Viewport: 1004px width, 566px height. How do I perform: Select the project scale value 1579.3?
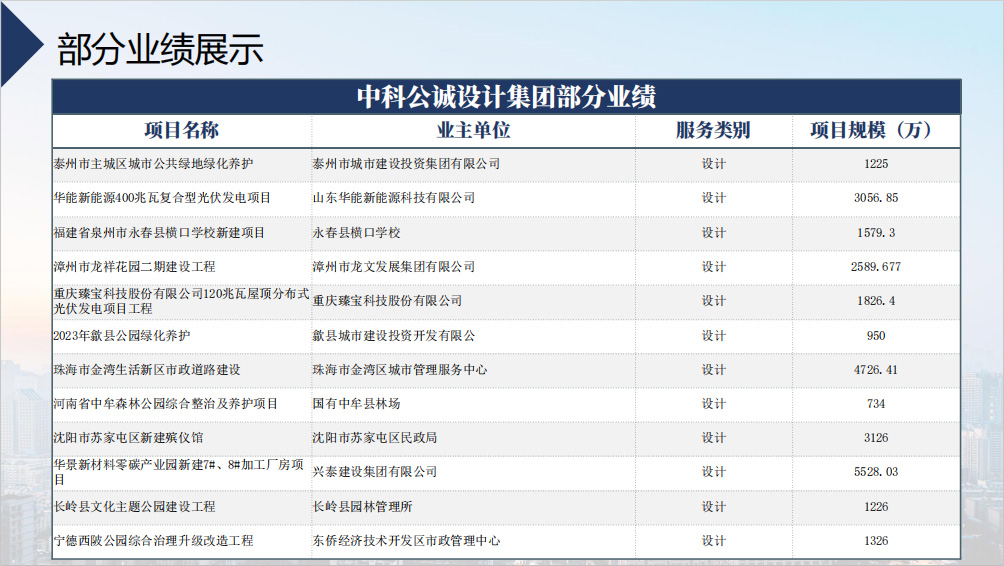point(876,232)
